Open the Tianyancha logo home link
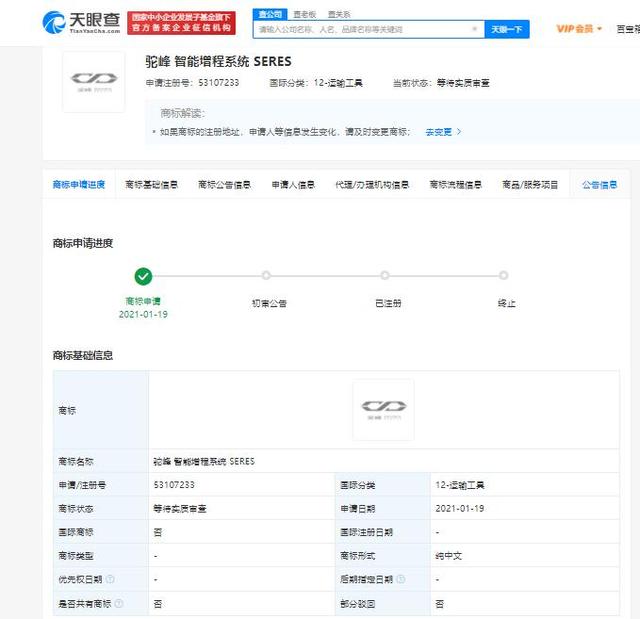Screen dimensions: 640x619 point(82,22)
